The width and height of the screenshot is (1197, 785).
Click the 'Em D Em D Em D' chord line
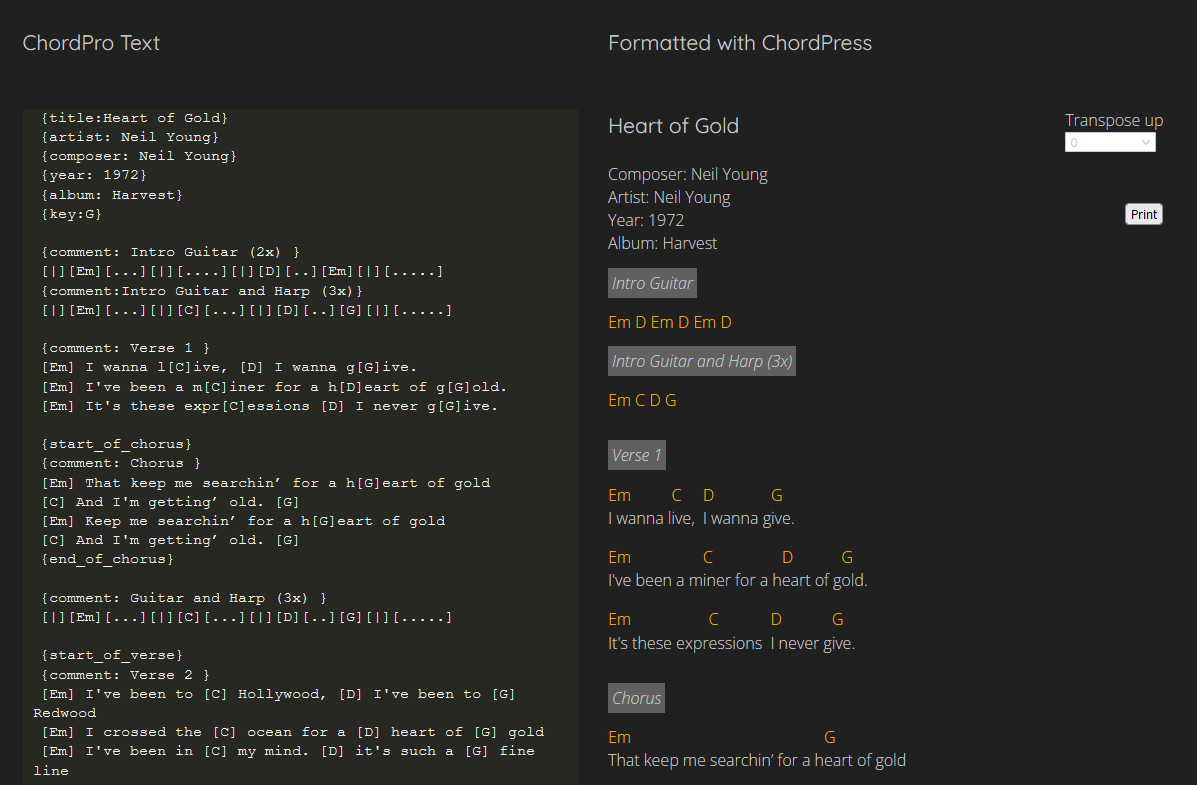[670, 322]
